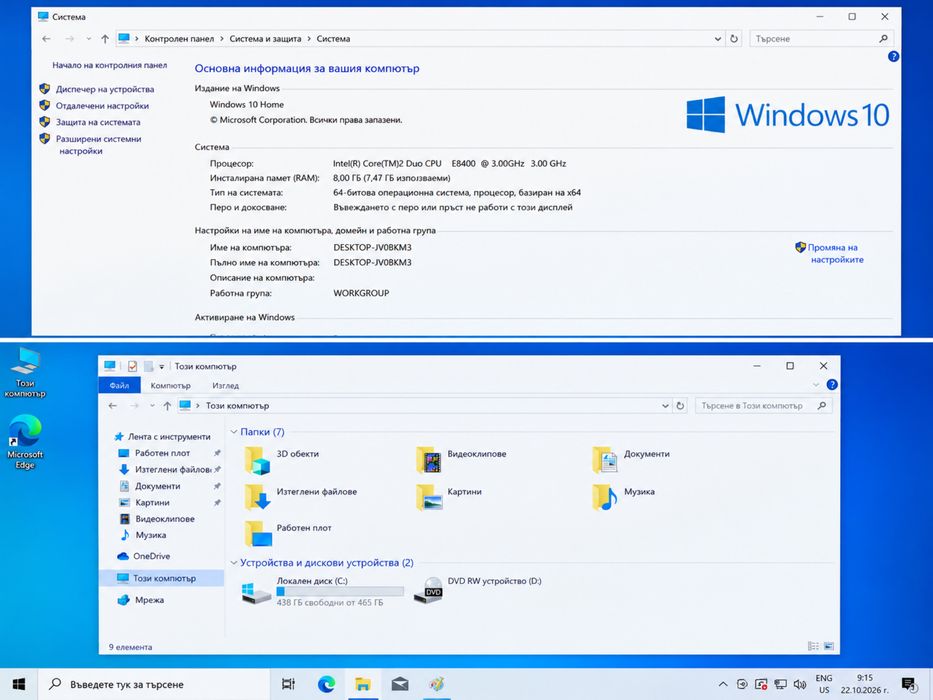Screen dimensions: 933x700
Task: Open recent locations dropdown in Система window
Action: (x=89, y=39)
